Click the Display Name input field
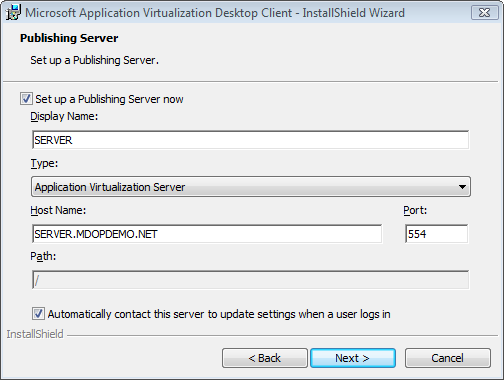Viewport: 504px width, 380px height. click(x=251, y=140)
